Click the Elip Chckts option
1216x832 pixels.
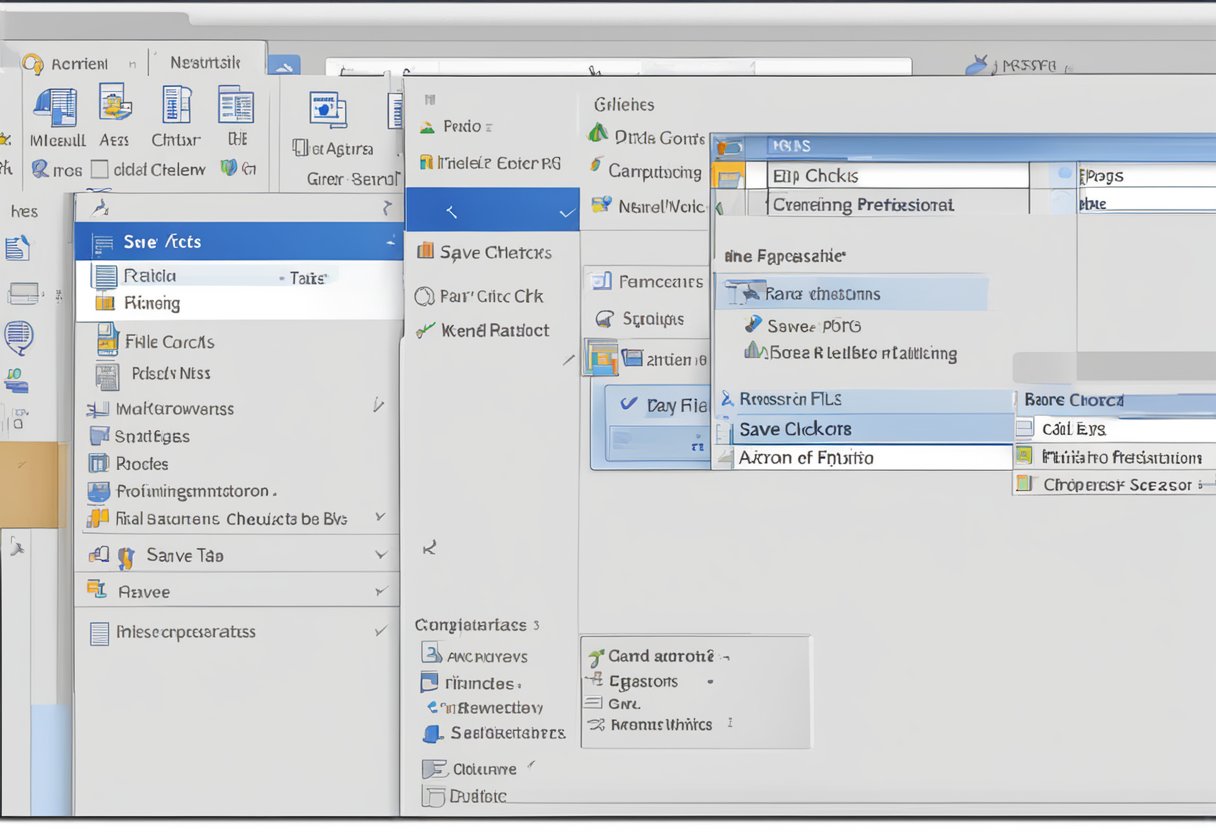click(897, 176)
